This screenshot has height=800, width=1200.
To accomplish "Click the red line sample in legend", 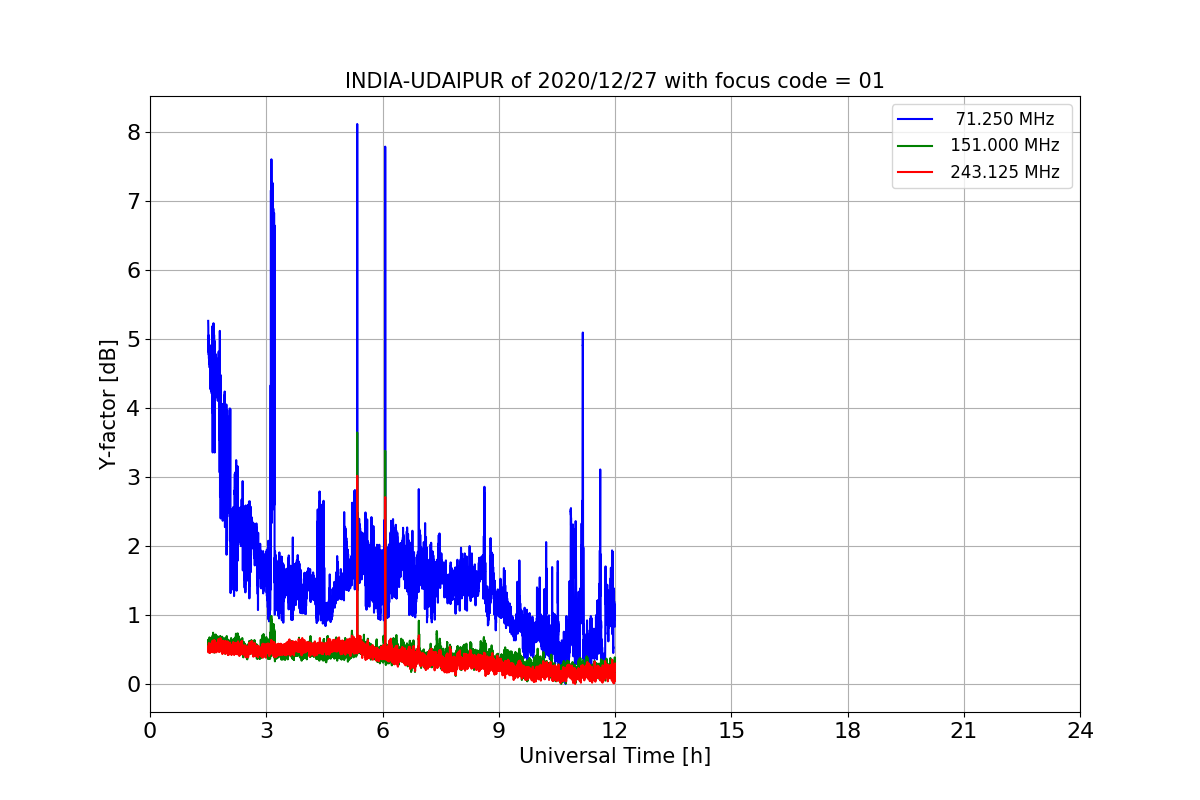I will [x=915, y=172].
